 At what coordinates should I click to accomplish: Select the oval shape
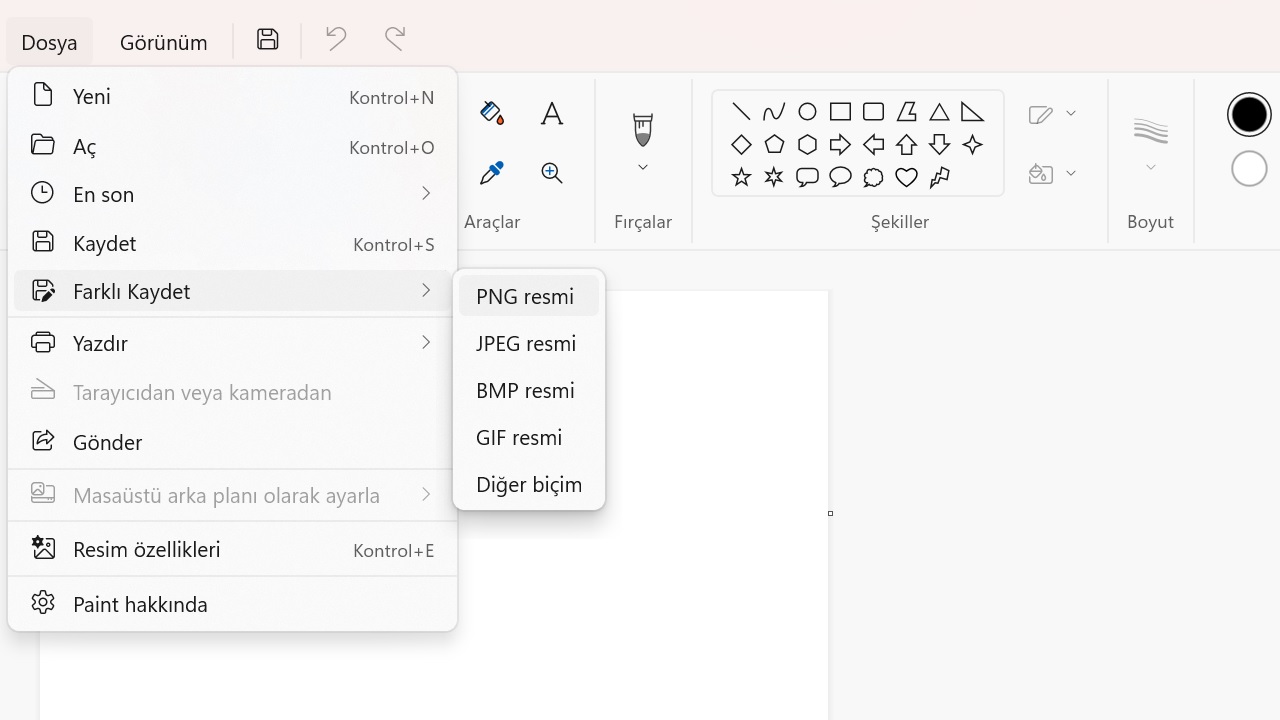click(x=807, y=111)
